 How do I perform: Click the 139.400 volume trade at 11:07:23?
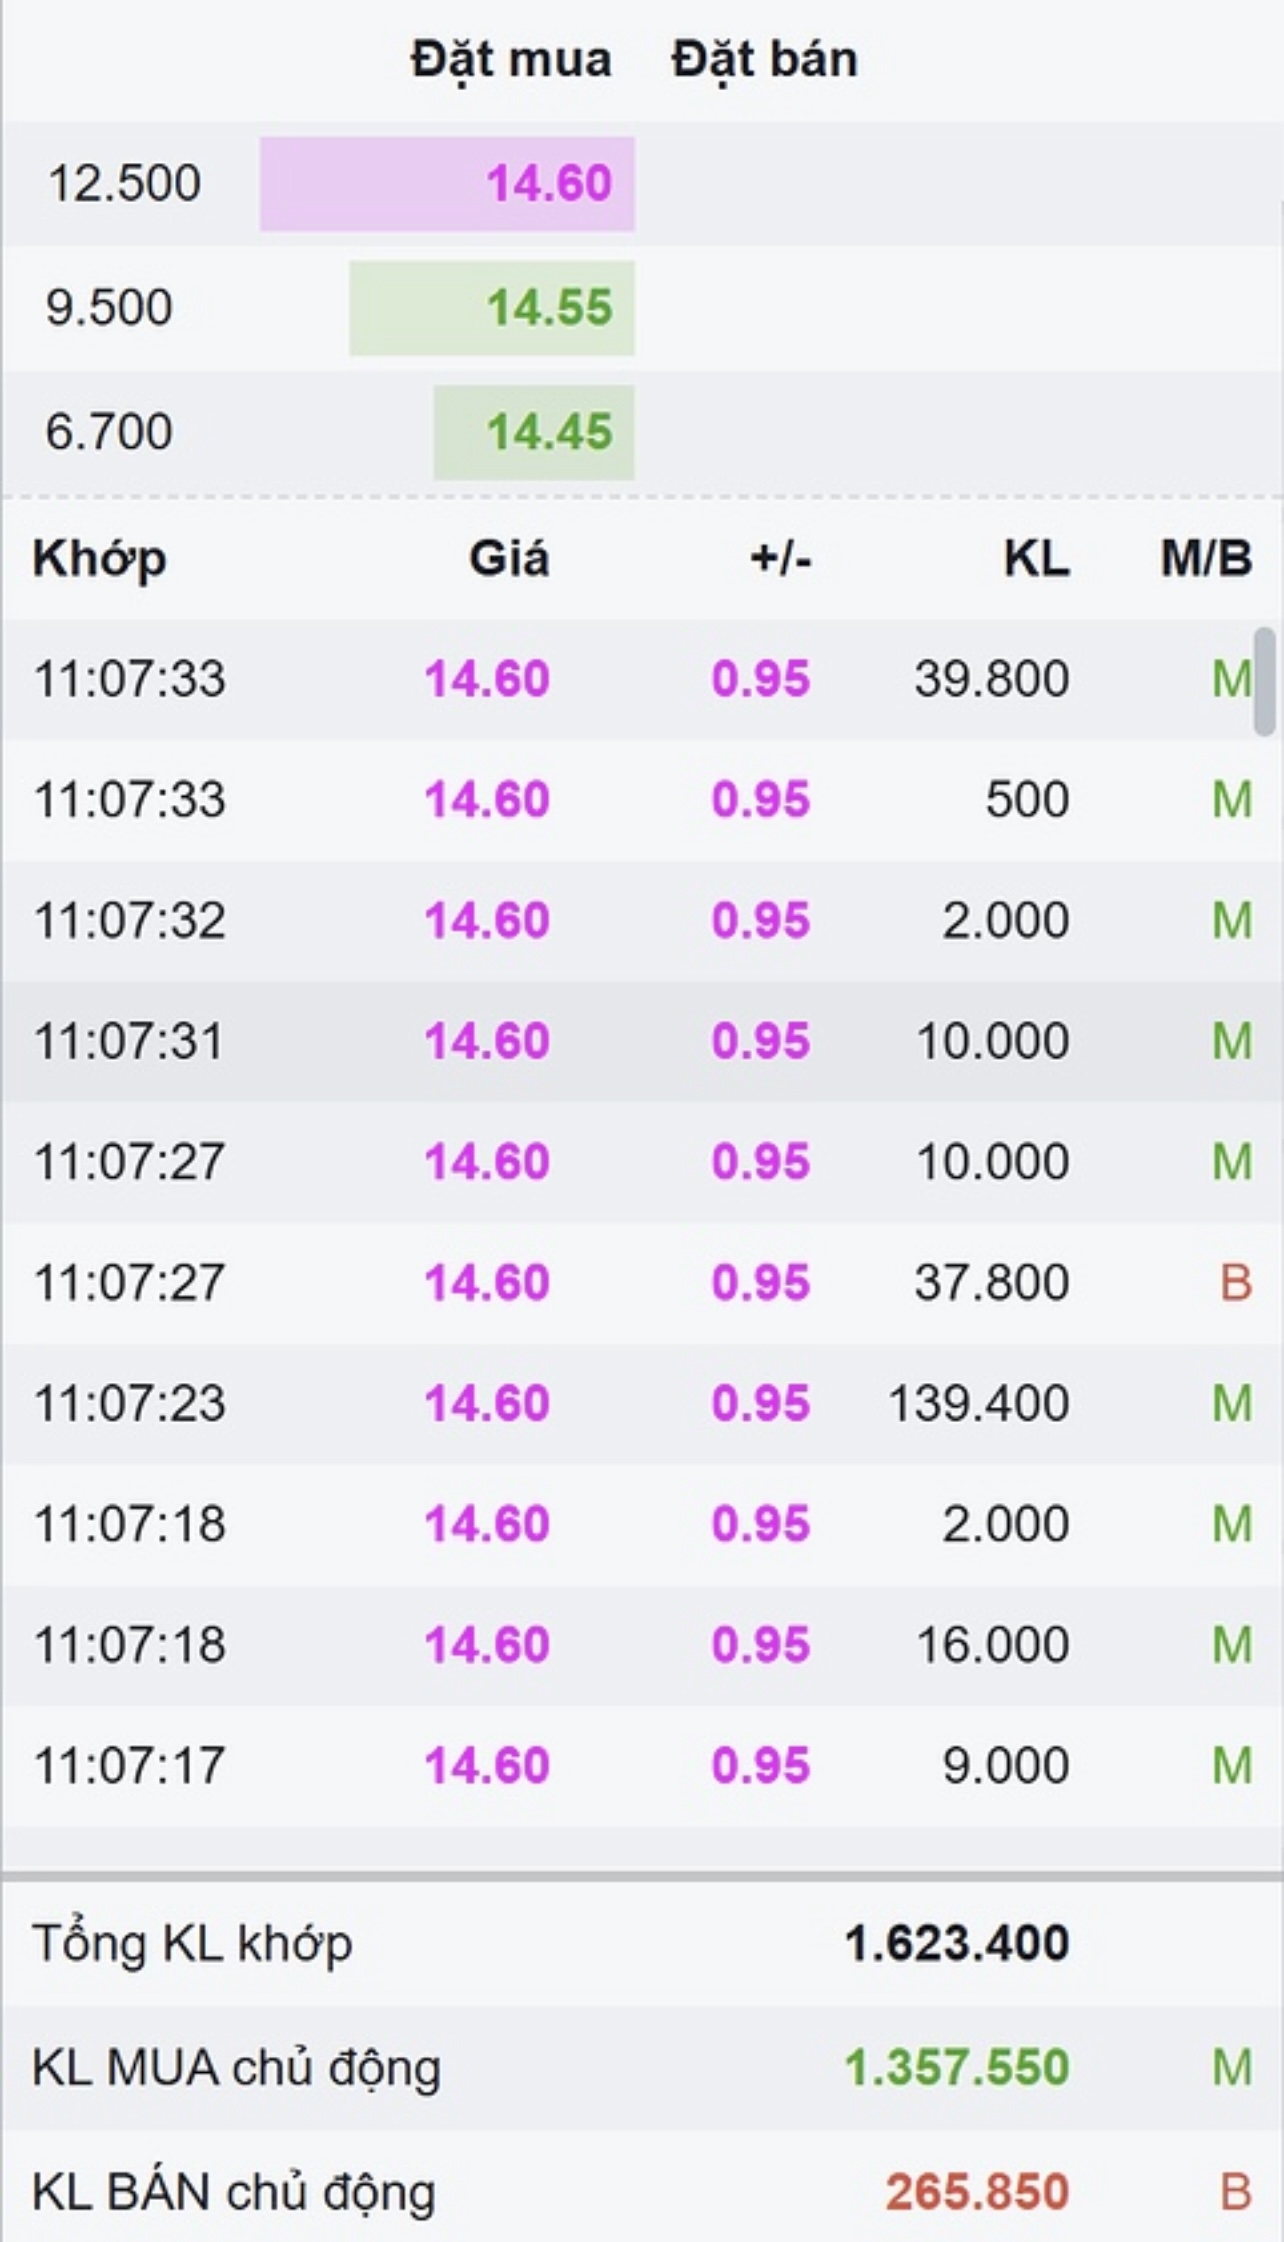pyautogui.click(x=978, y=1403)
